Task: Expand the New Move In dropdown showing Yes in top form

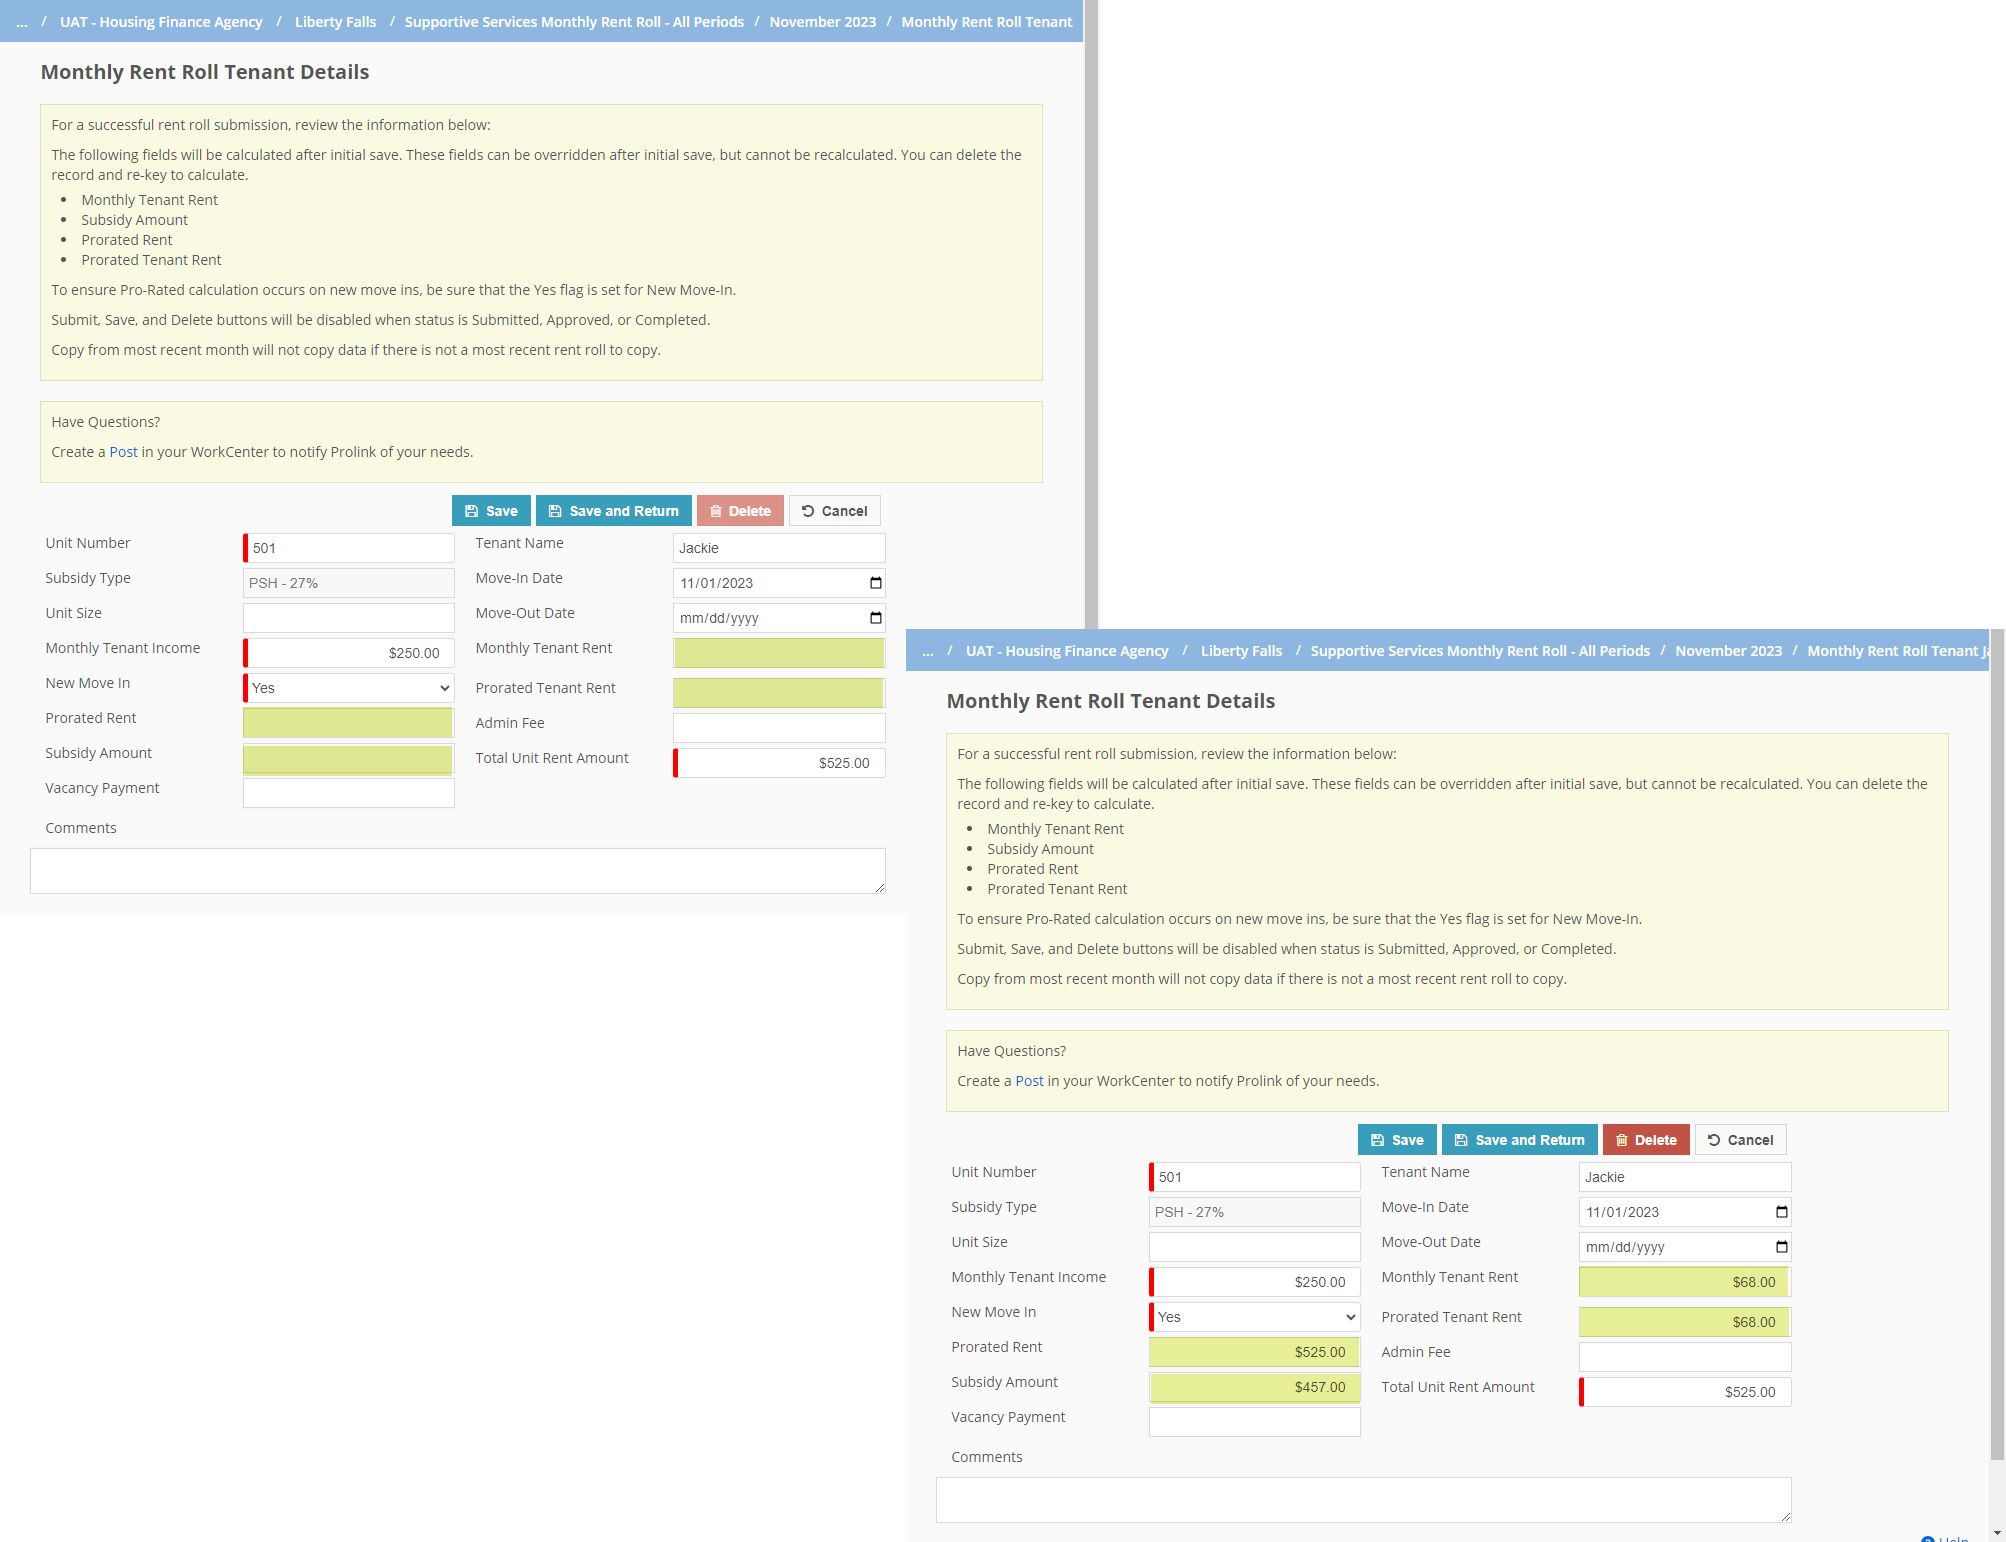Action: click(349, 688)
